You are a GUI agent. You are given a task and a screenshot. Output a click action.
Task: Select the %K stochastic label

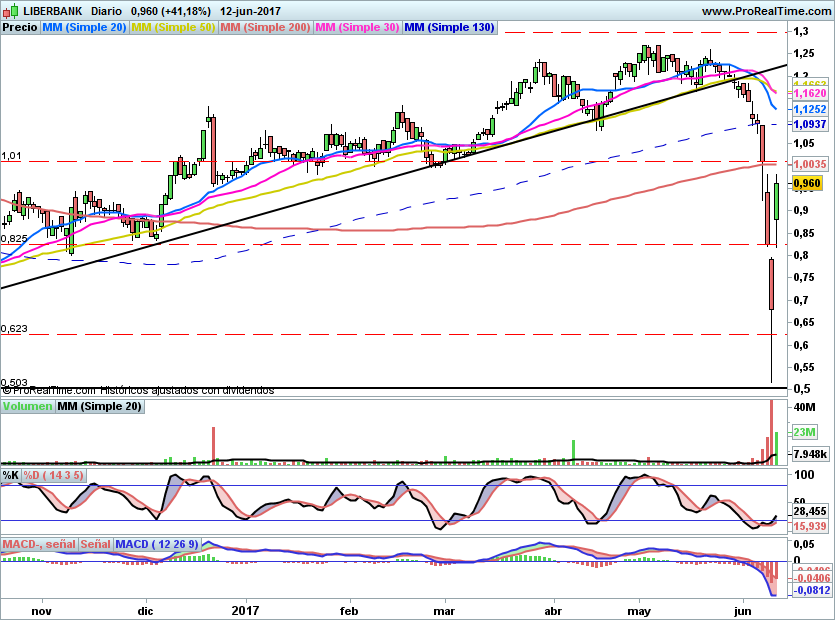point(11,475)
